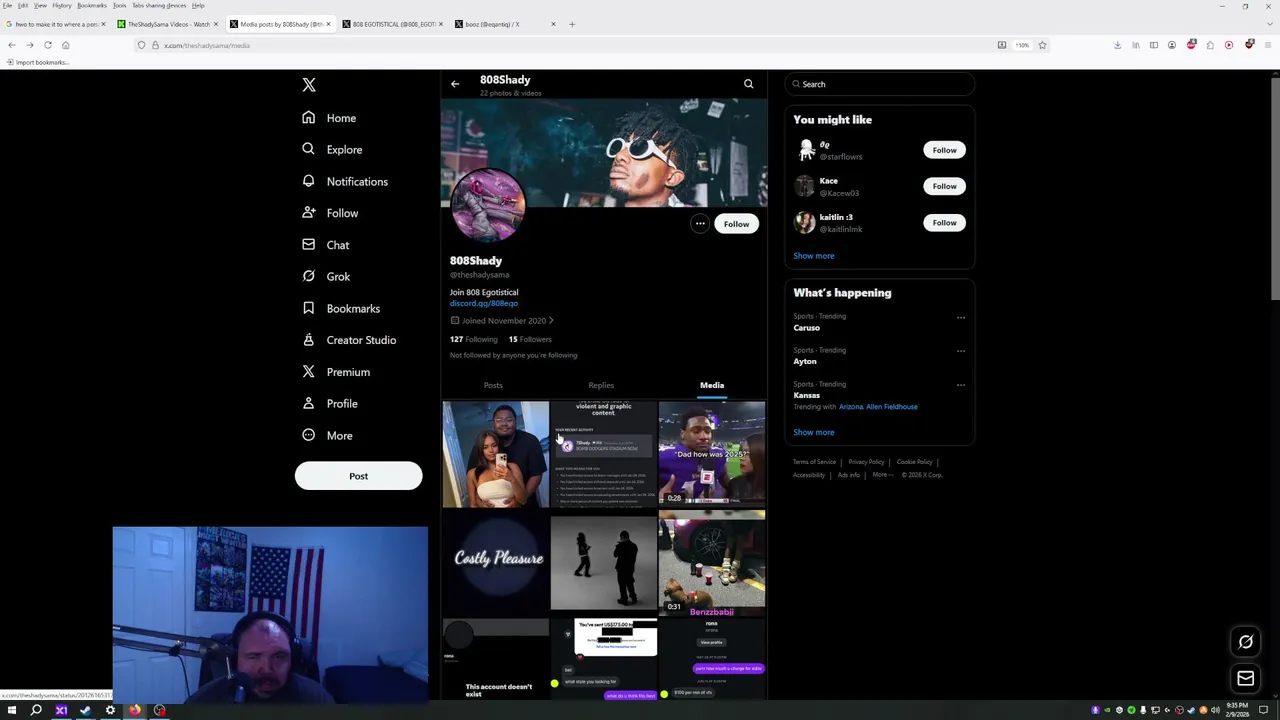Follow the @starflowrs suggested account

(x=944, y=150)
